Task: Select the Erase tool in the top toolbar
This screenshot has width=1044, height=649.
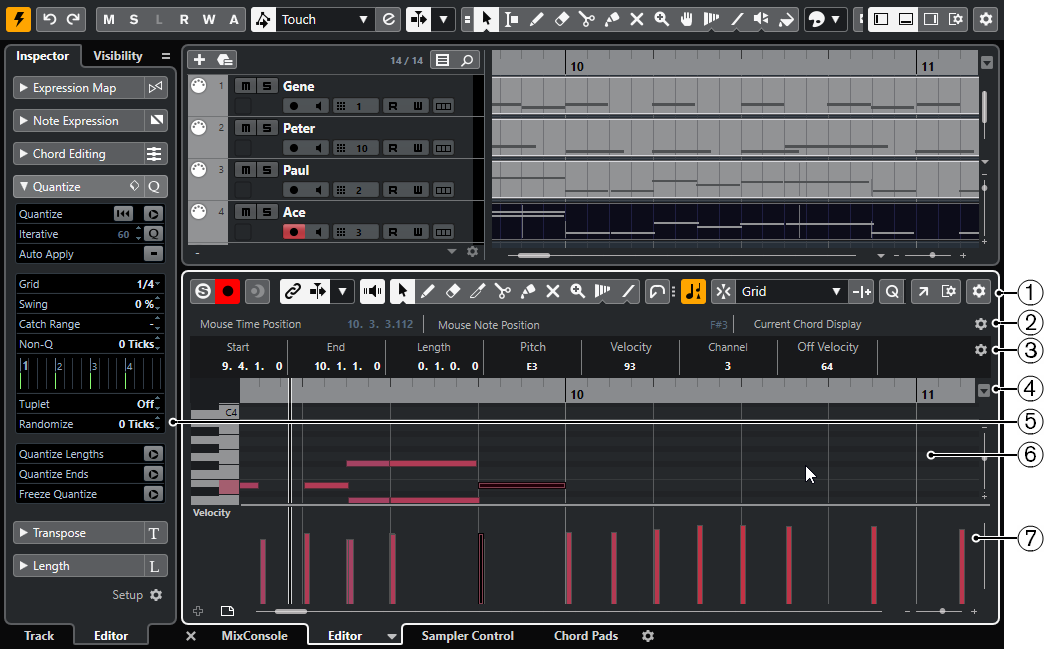Action: click(x=561, y=19)
